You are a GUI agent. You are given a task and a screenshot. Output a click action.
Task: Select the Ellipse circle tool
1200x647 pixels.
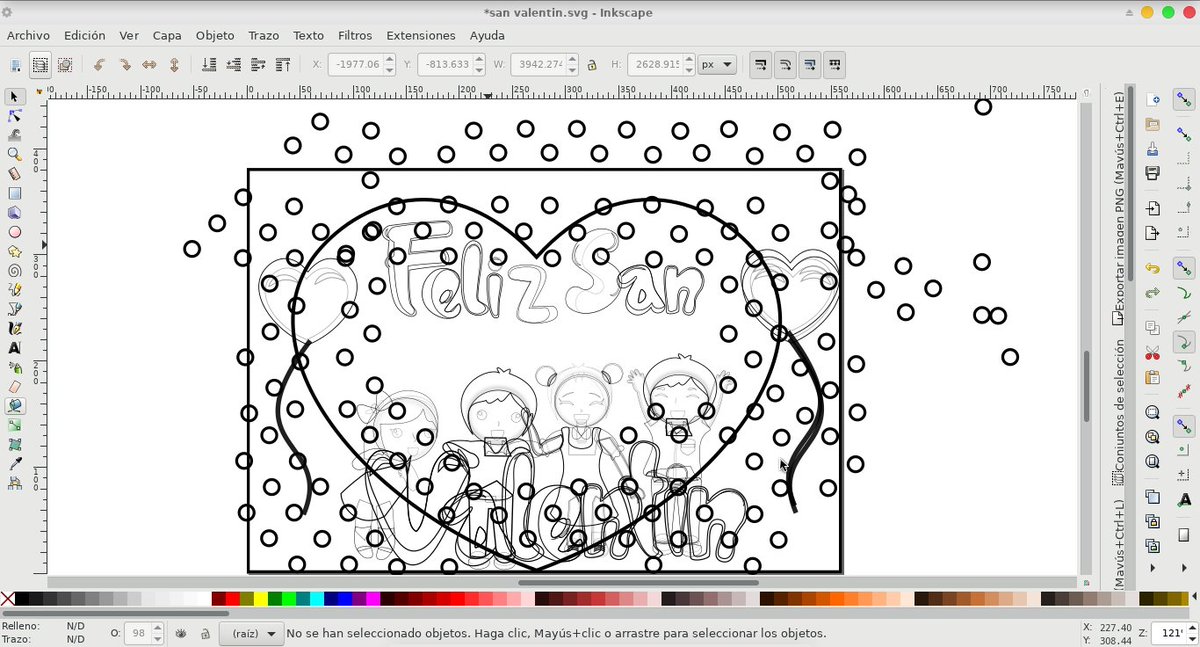click(15, 232)
